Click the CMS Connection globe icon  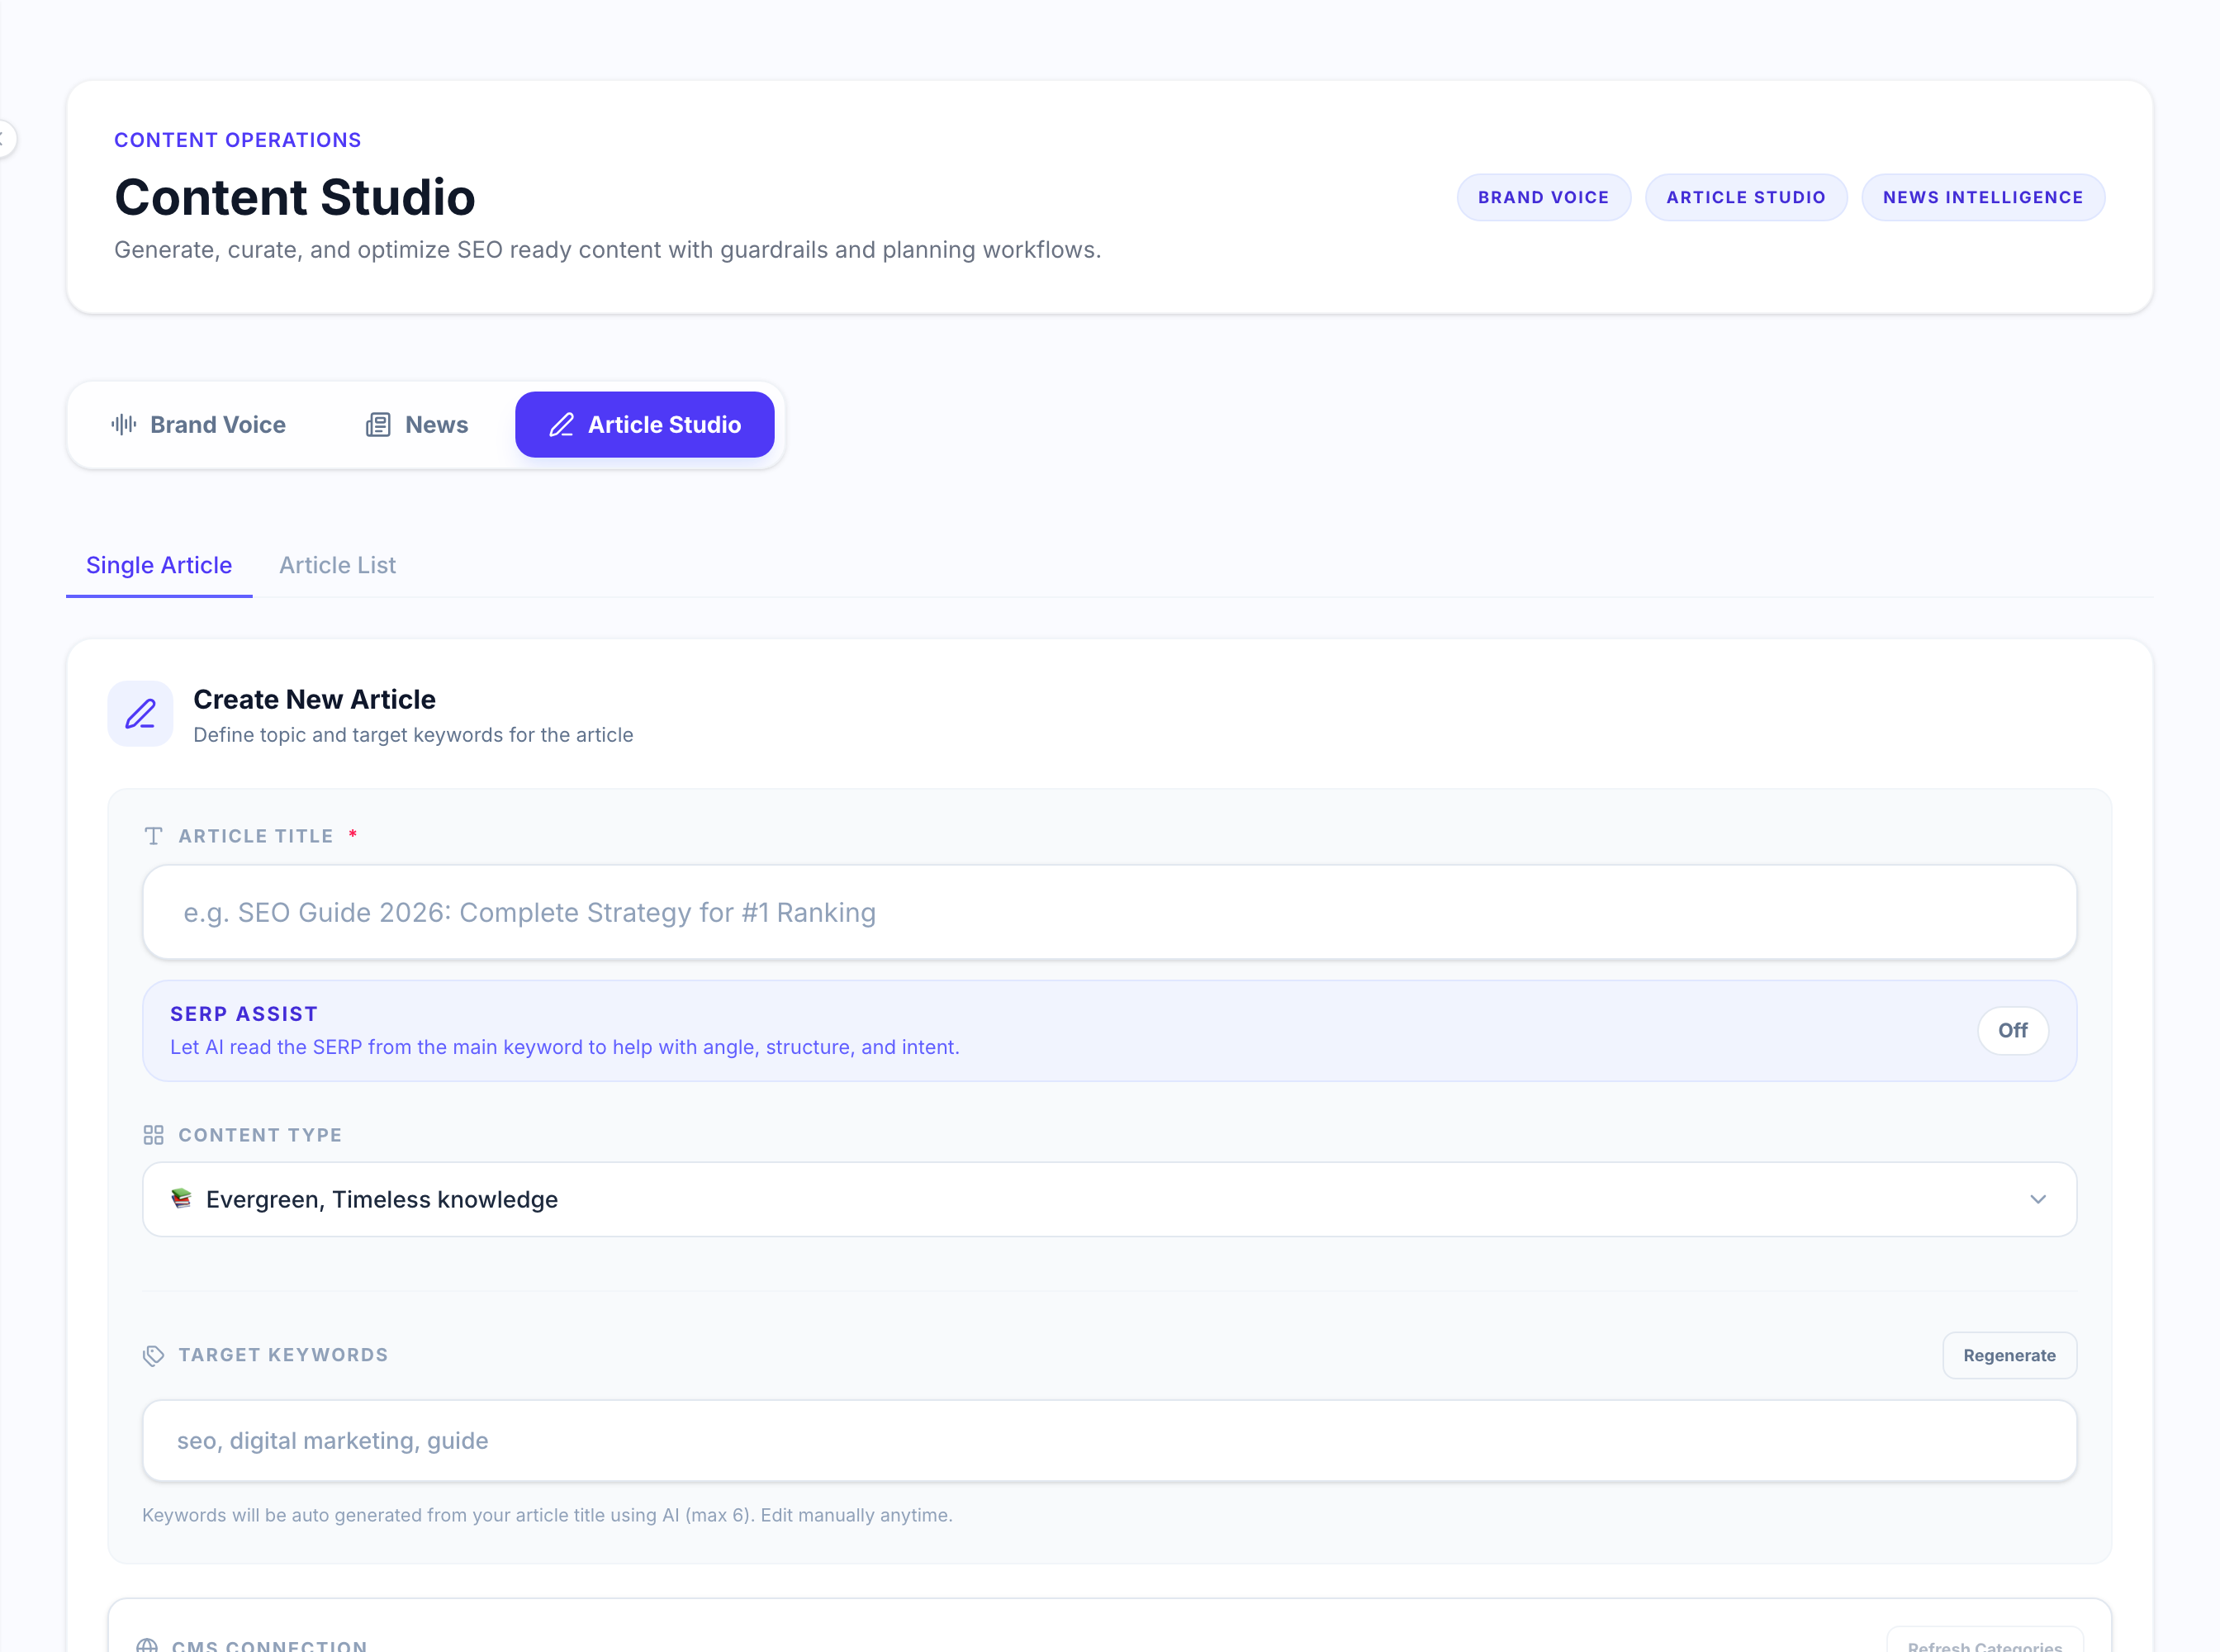coord(147,1645)
